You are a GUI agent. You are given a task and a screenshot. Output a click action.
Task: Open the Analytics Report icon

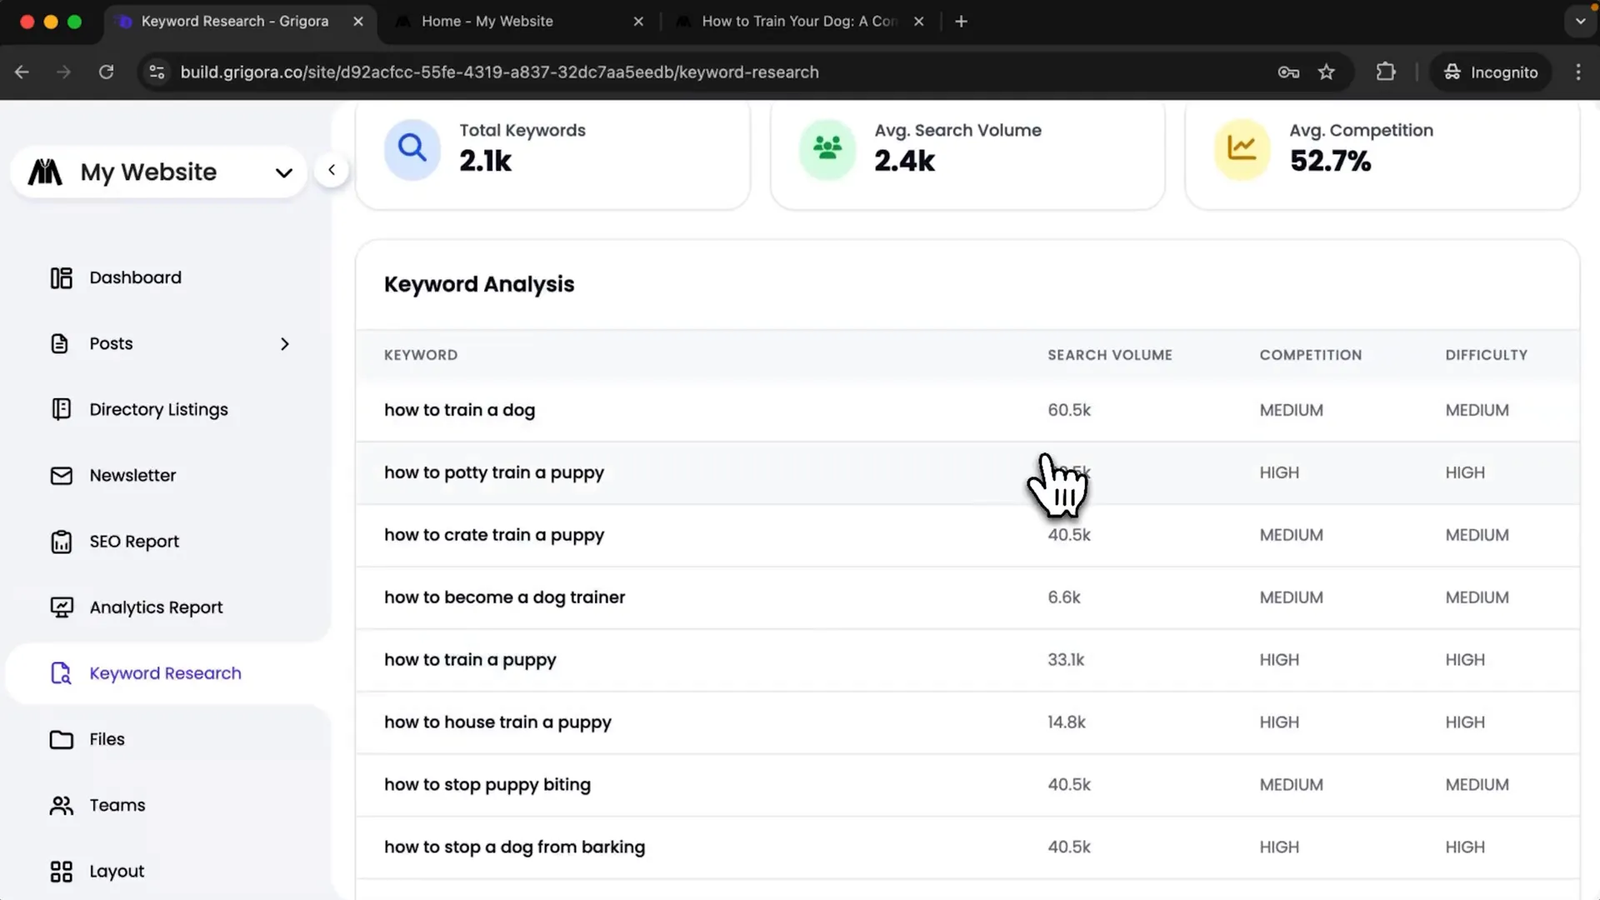pyautogui.click(x=60, y=607)
